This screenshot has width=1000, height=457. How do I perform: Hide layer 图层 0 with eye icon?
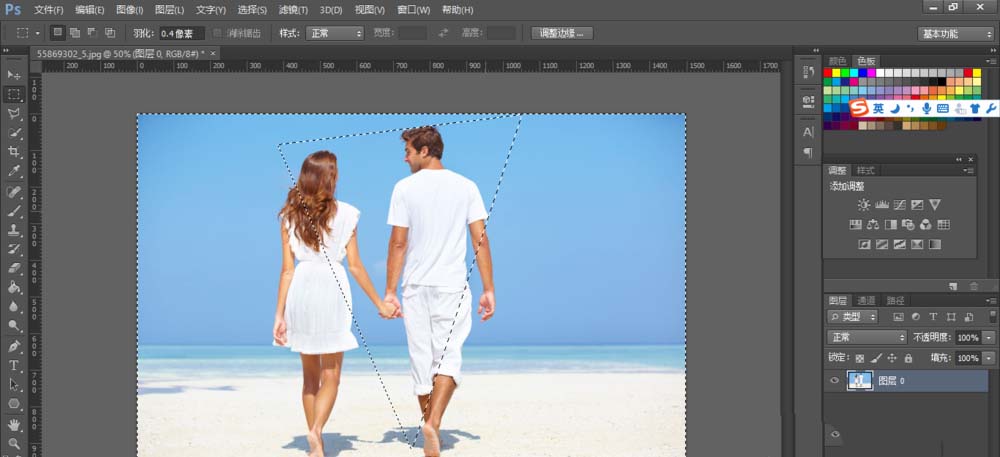pos(834,381)
